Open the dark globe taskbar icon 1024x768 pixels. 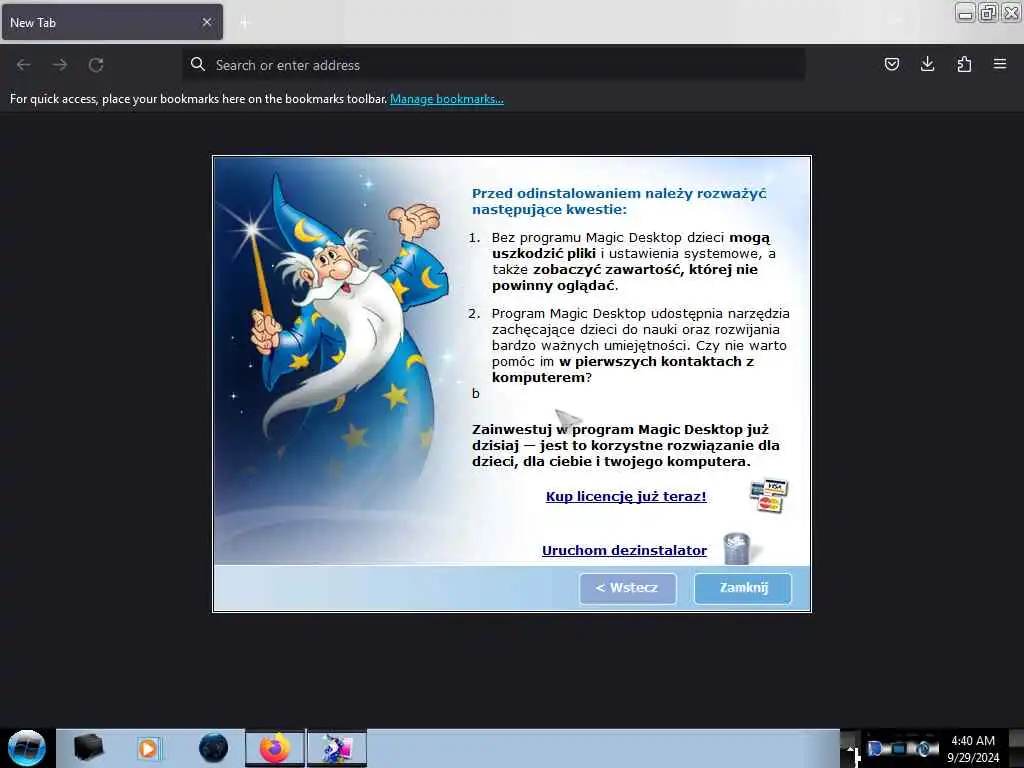[x=214, y=748]
